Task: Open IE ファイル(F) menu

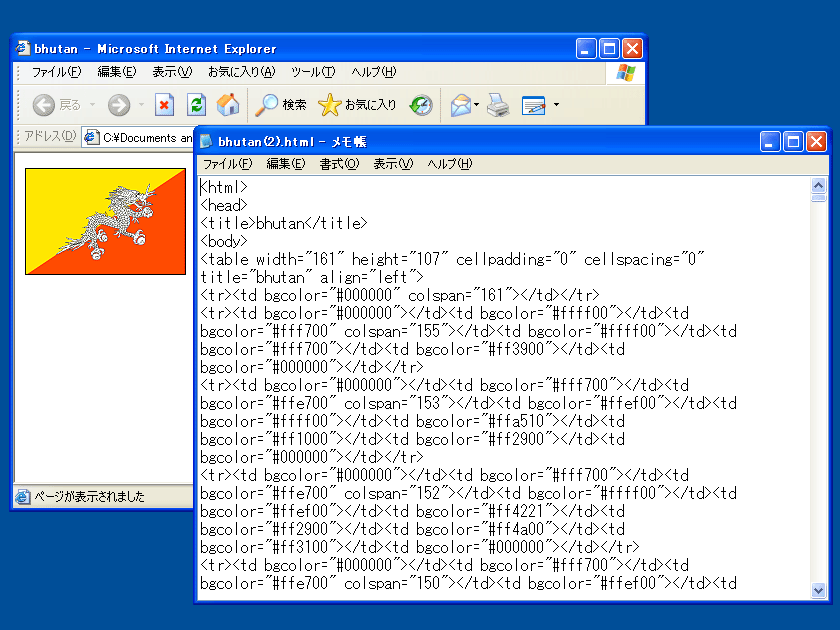Action: [x=56, y=72]
